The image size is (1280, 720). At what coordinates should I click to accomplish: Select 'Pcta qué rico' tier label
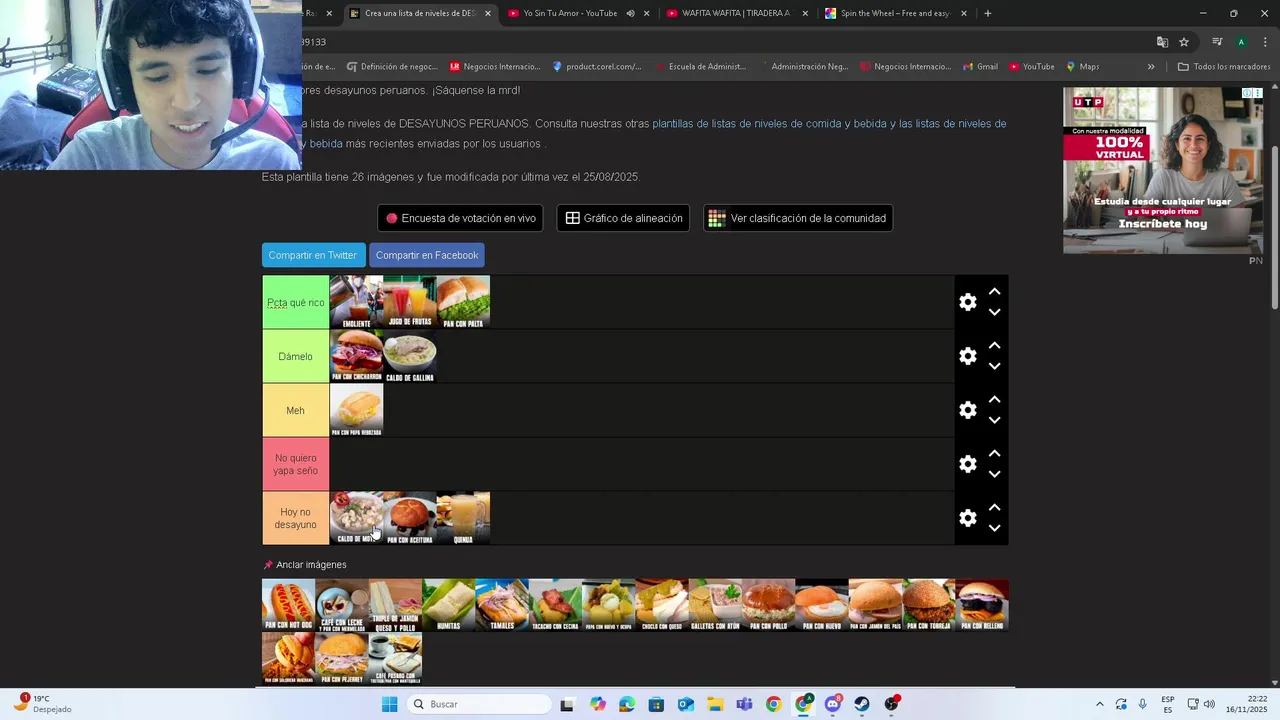[x=295, y=302]
